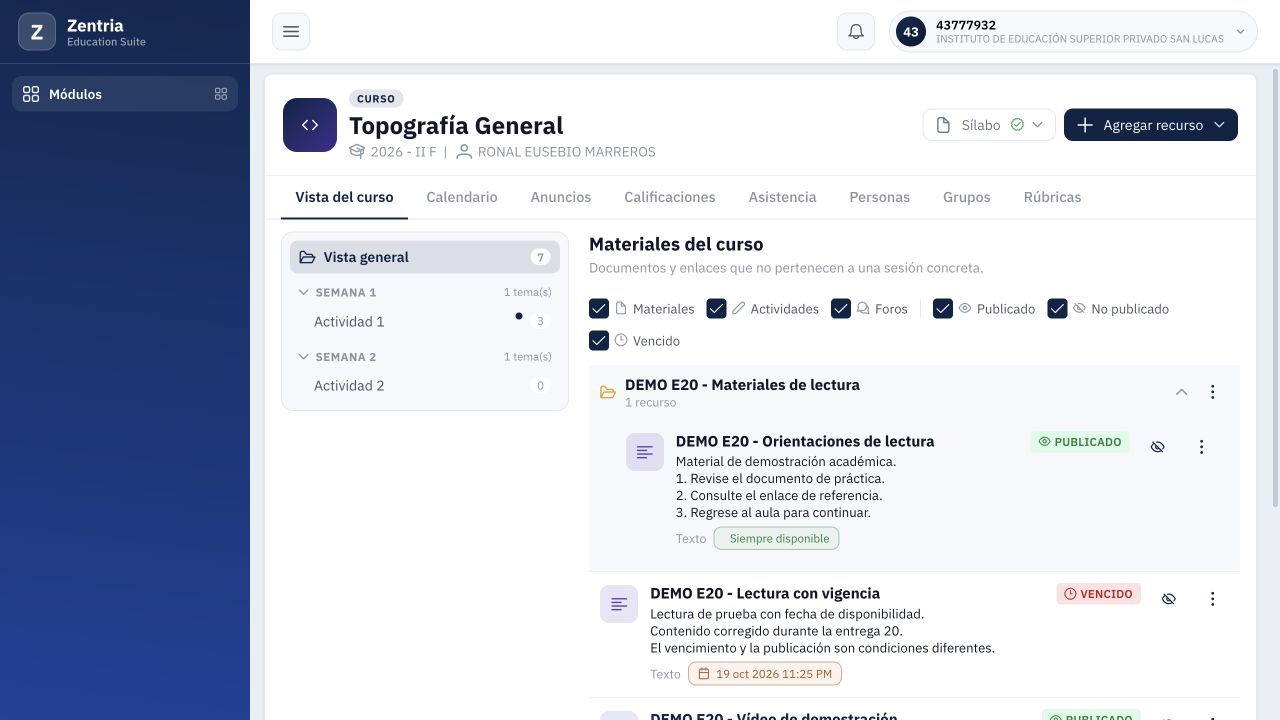Viewport: 1280px width, 720px height.
Task: Open the Calificaciones tab
Action: (670, 197)
